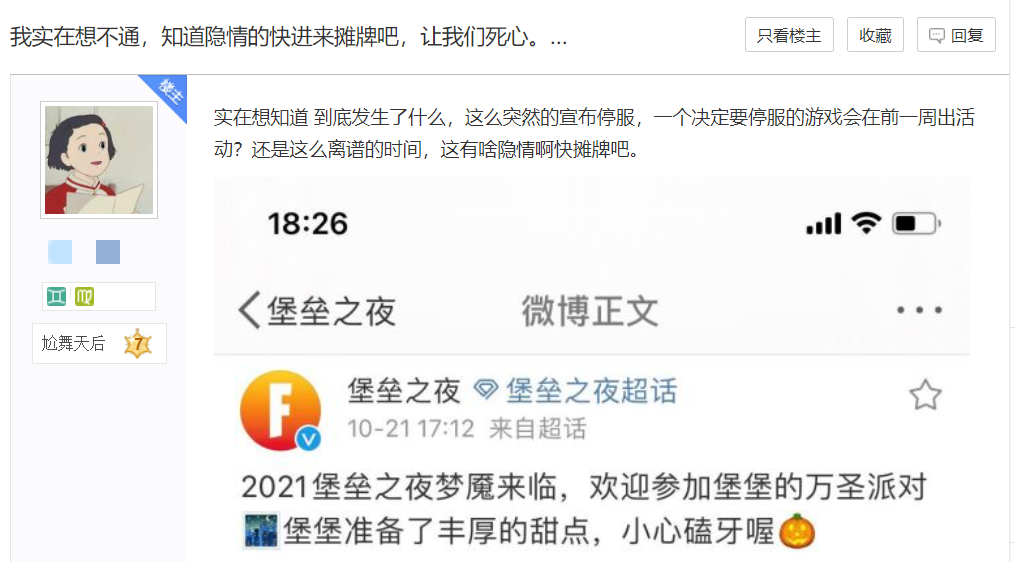Click the star favorite icon on post
1015x562 pixels.
coord(925,395)
